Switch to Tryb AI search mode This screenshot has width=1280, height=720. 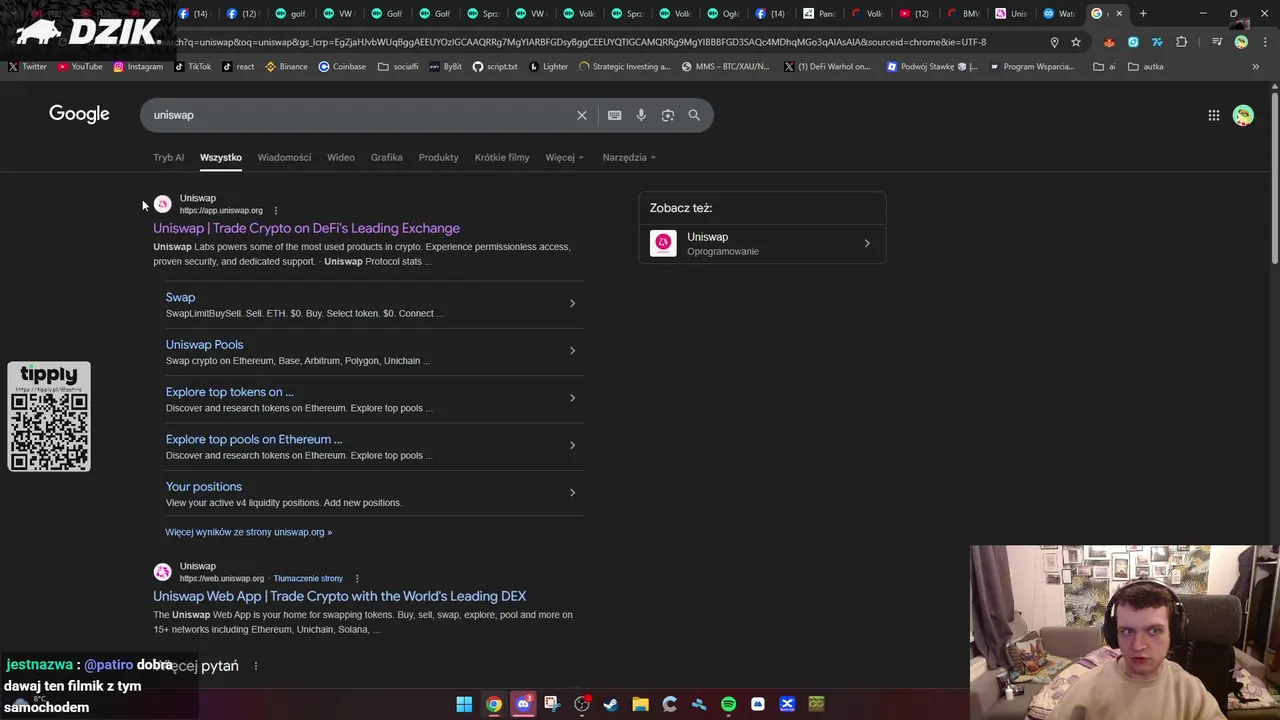[x=168, y=157]
